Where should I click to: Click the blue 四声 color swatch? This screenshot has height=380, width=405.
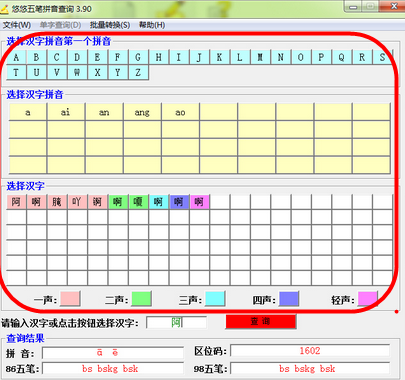(x=289, y=299)
